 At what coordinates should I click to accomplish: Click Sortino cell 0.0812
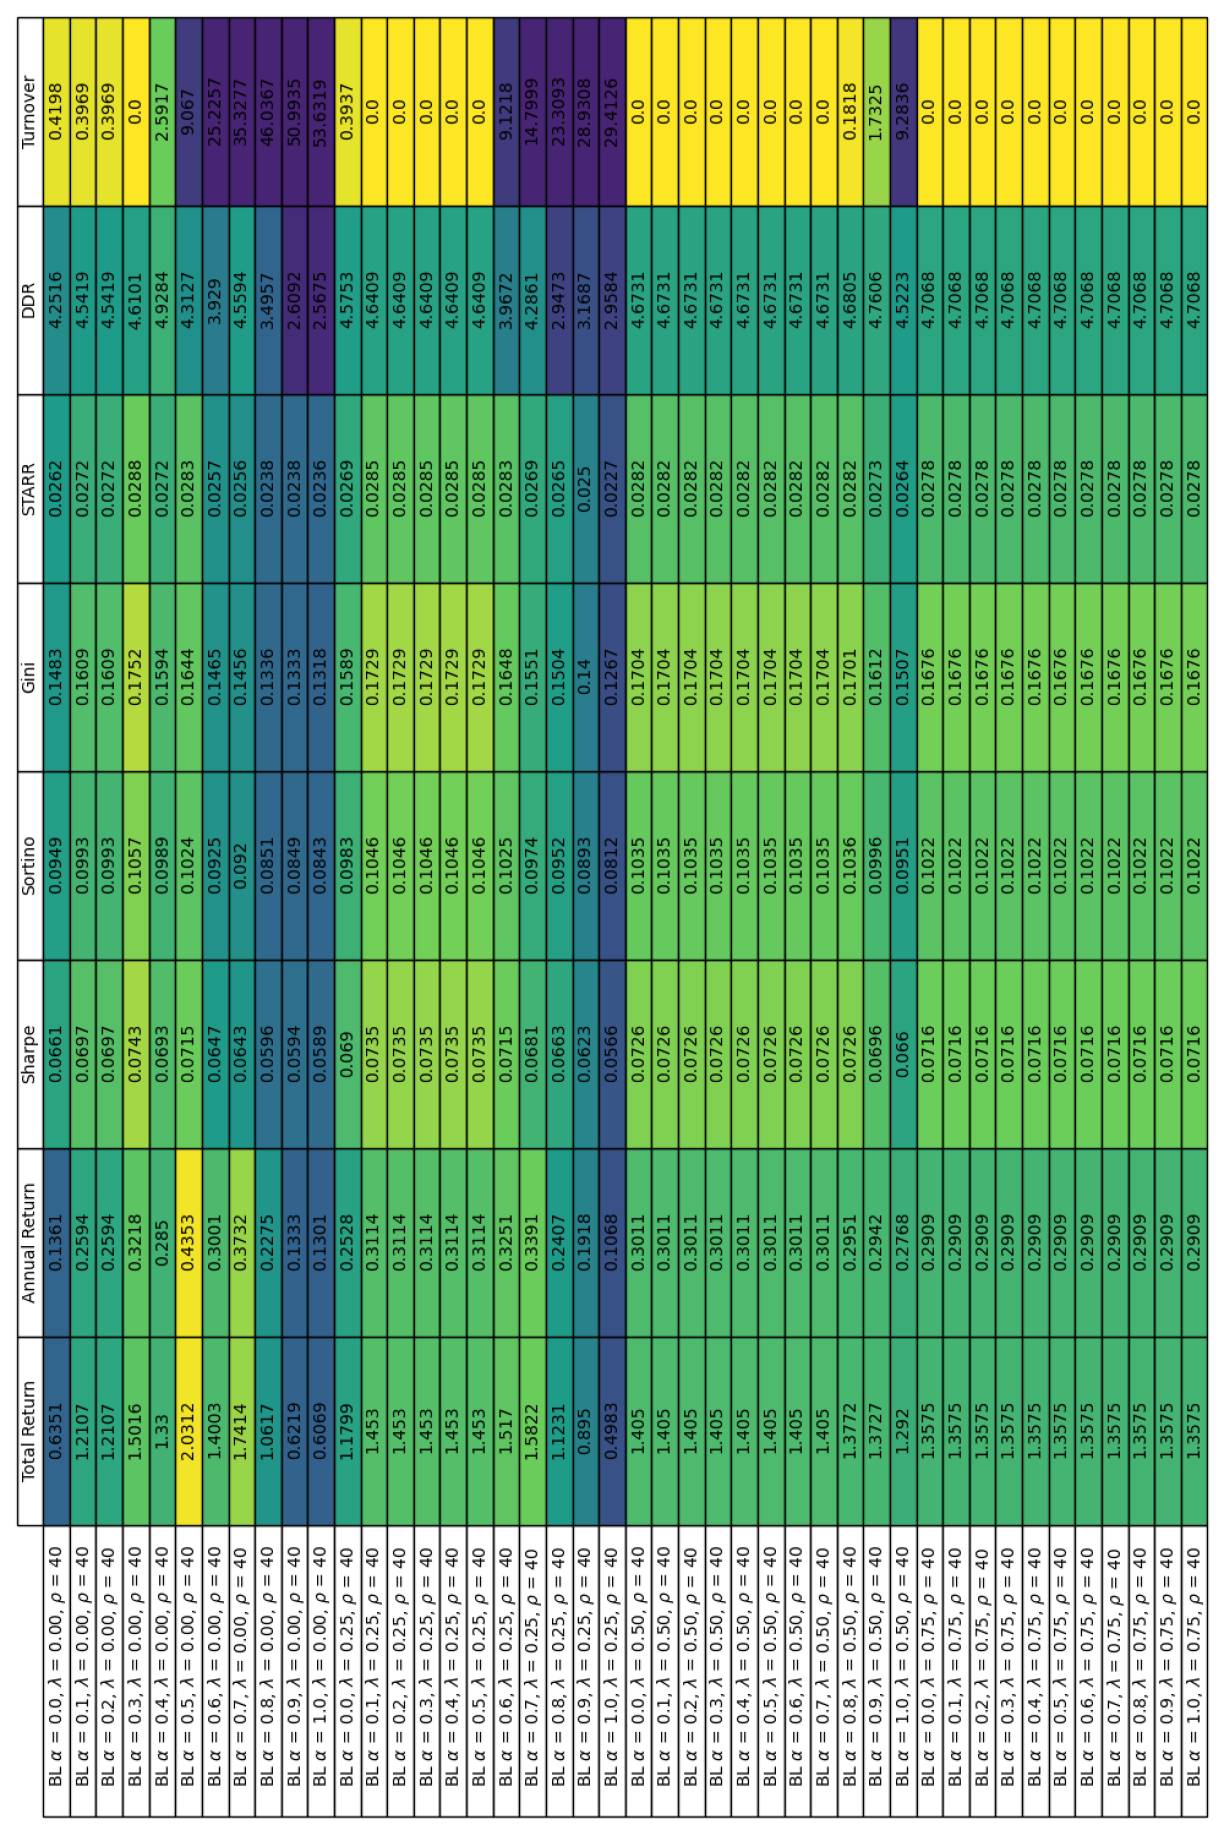click(x=613, y=866)
